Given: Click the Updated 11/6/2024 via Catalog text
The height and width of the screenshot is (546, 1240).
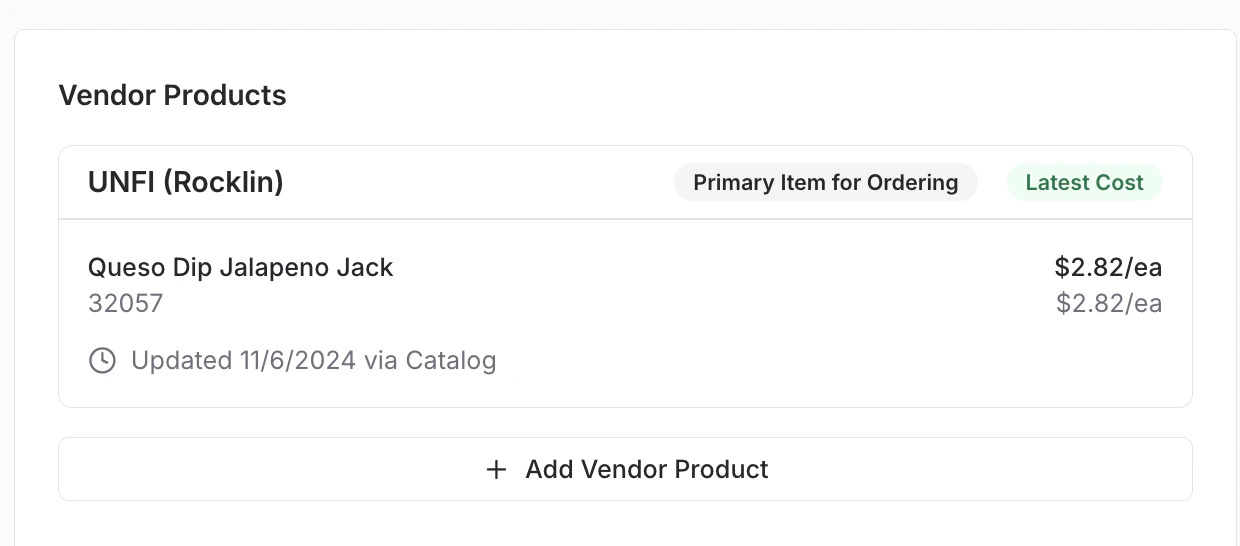Looking at the screenshot, I should (x=313, y=360).
